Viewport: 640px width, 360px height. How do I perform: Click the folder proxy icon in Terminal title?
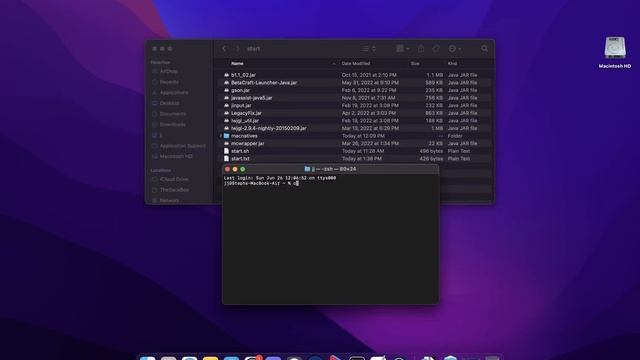point(307,169)
